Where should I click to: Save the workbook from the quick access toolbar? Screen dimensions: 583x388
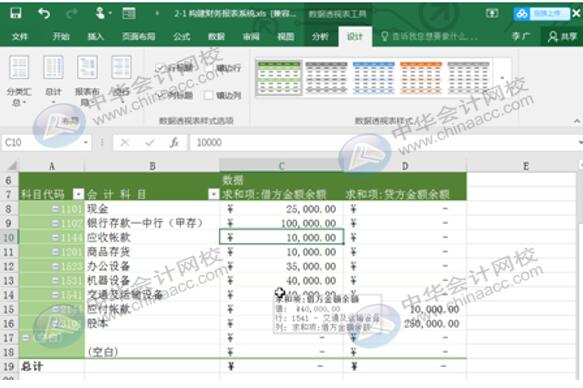click(16, 13)
